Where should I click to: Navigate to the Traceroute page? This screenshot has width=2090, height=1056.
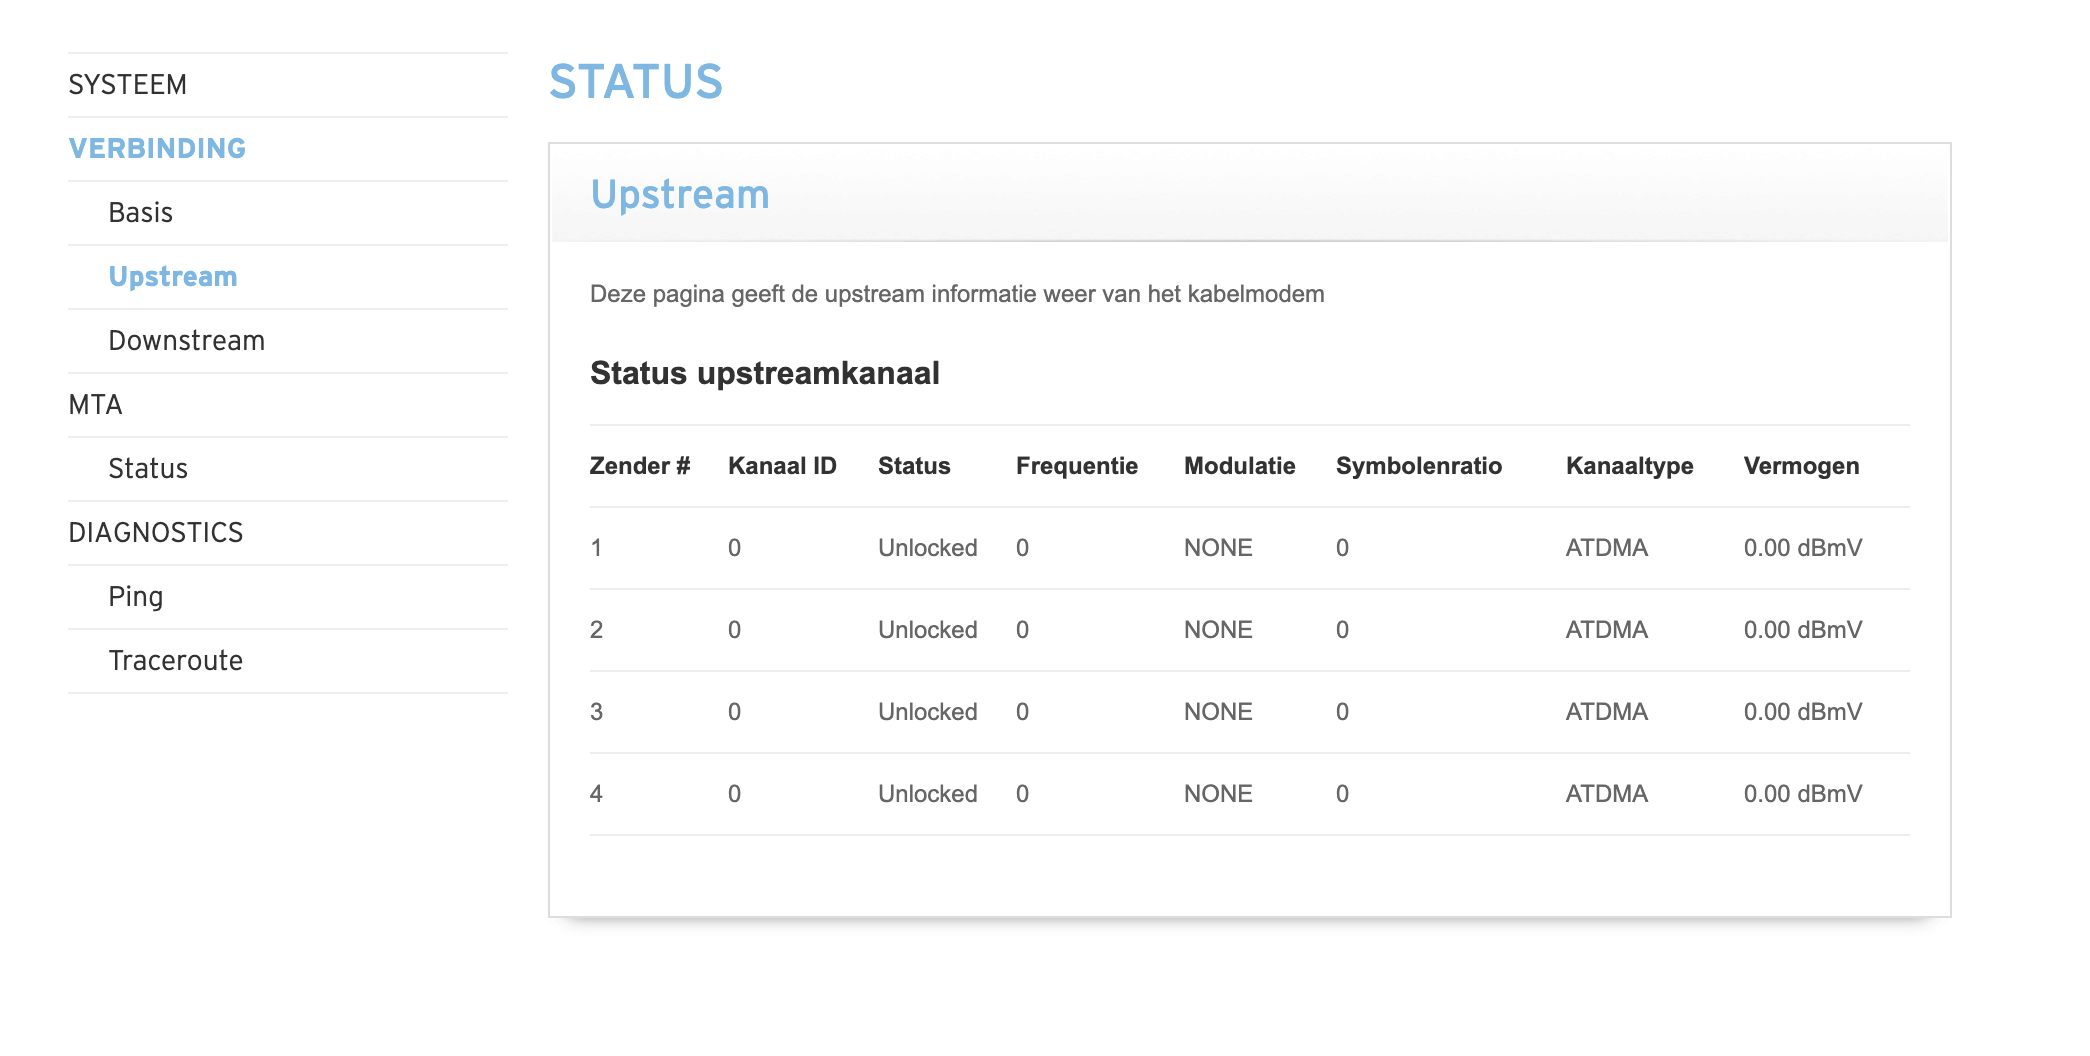(175, 661)
